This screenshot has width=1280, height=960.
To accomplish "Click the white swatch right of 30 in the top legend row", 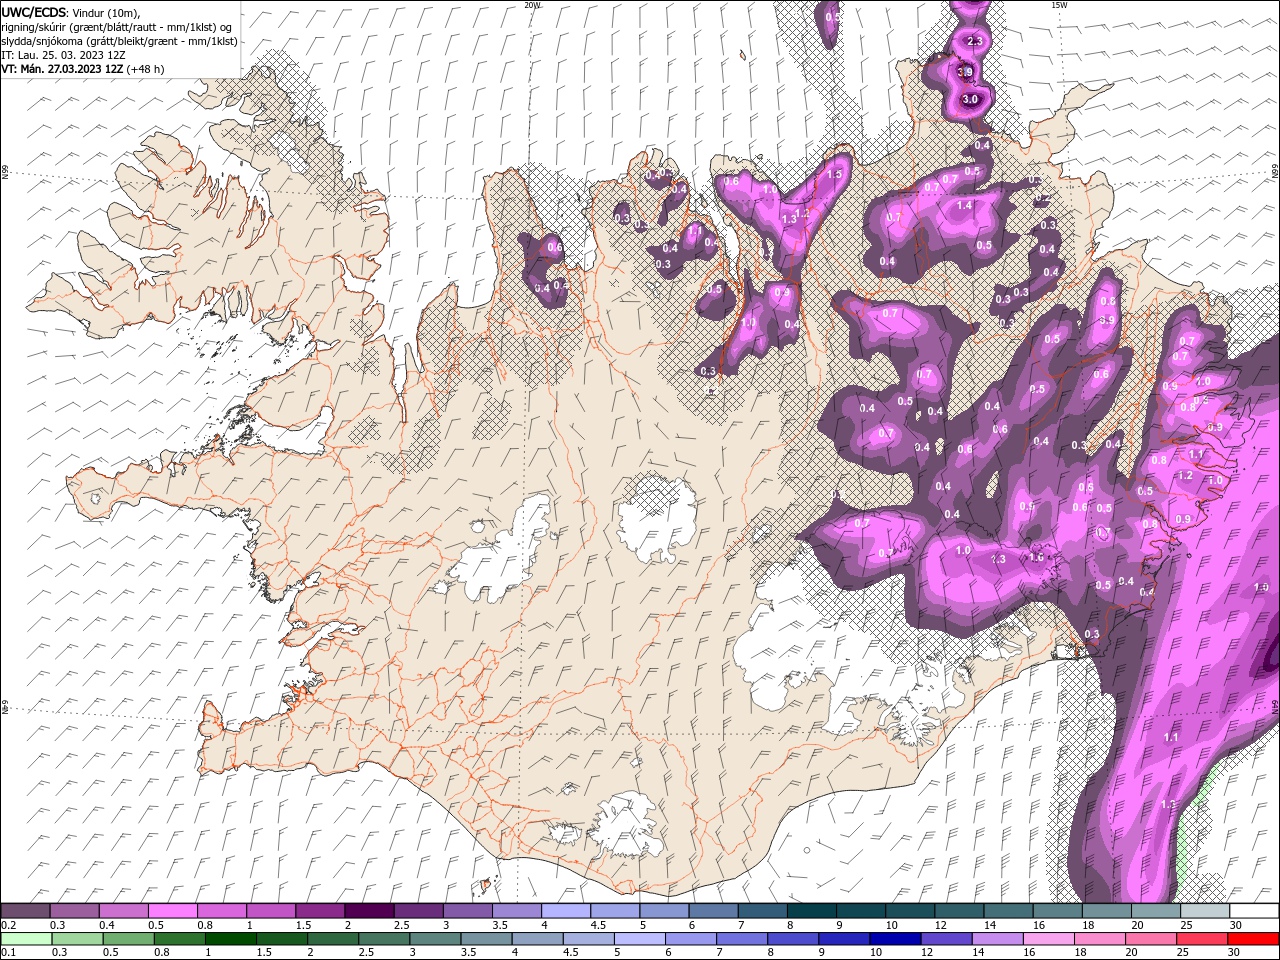I will (x=1254, y=911).
